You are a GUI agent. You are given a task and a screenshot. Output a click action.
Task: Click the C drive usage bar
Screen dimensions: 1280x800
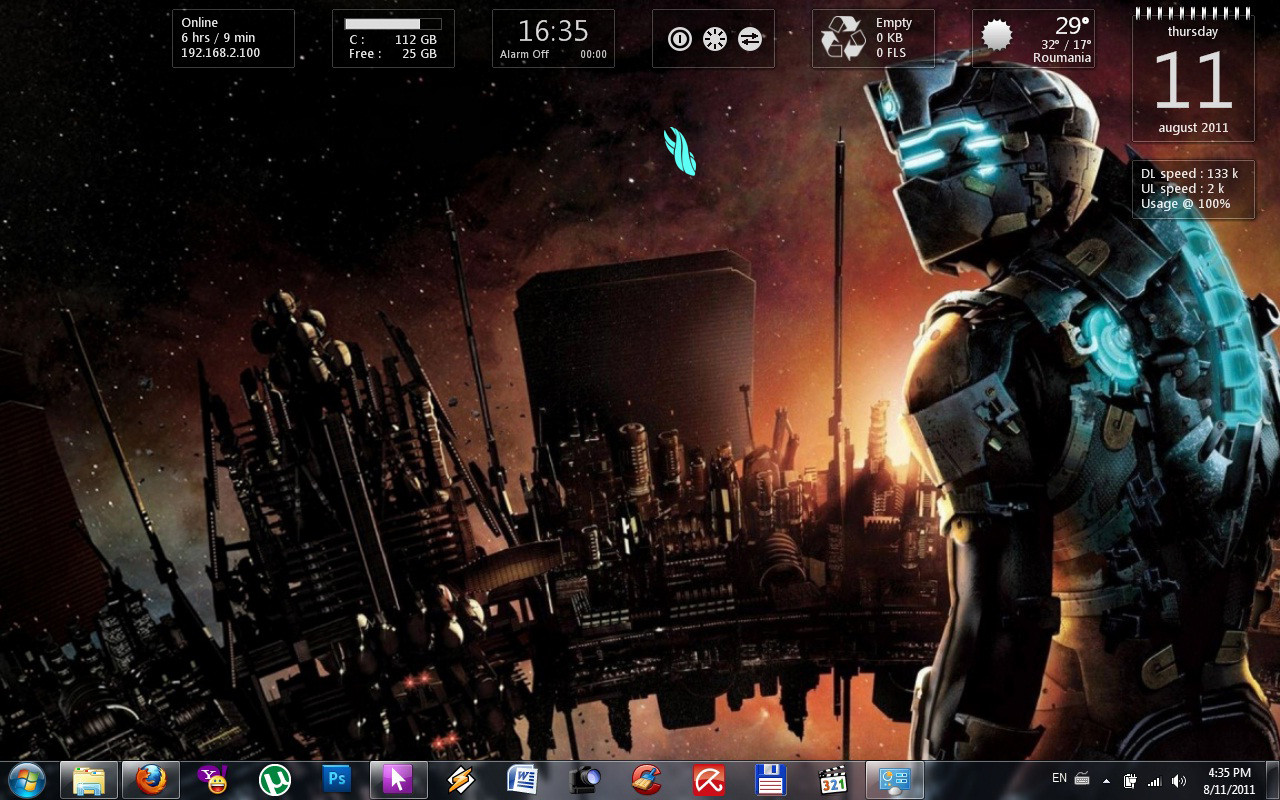[x=393, y=23]
